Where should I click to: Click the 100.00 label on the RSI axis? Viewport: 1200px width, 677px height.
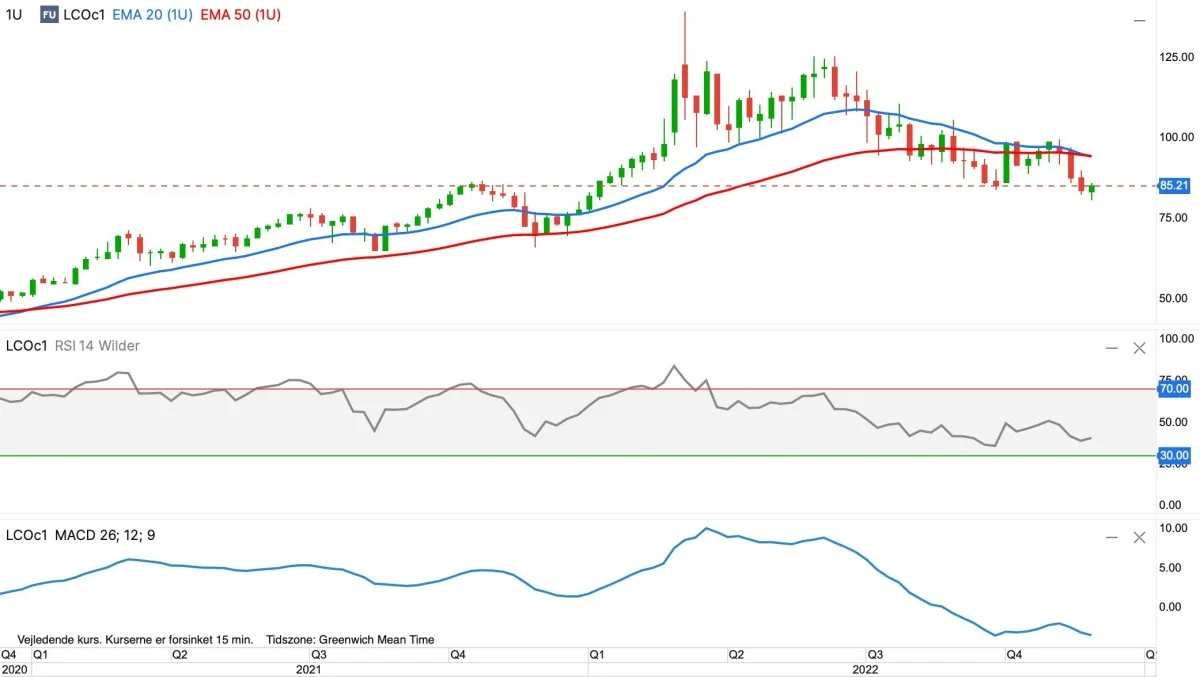pos(1176,339)
